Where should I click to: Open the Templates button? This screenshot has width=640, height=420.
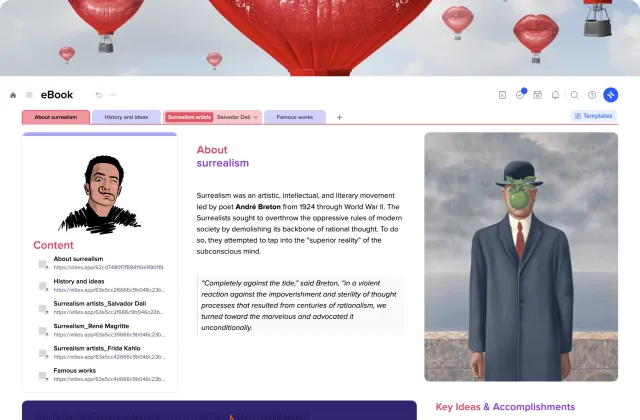[x=594, y=116]
